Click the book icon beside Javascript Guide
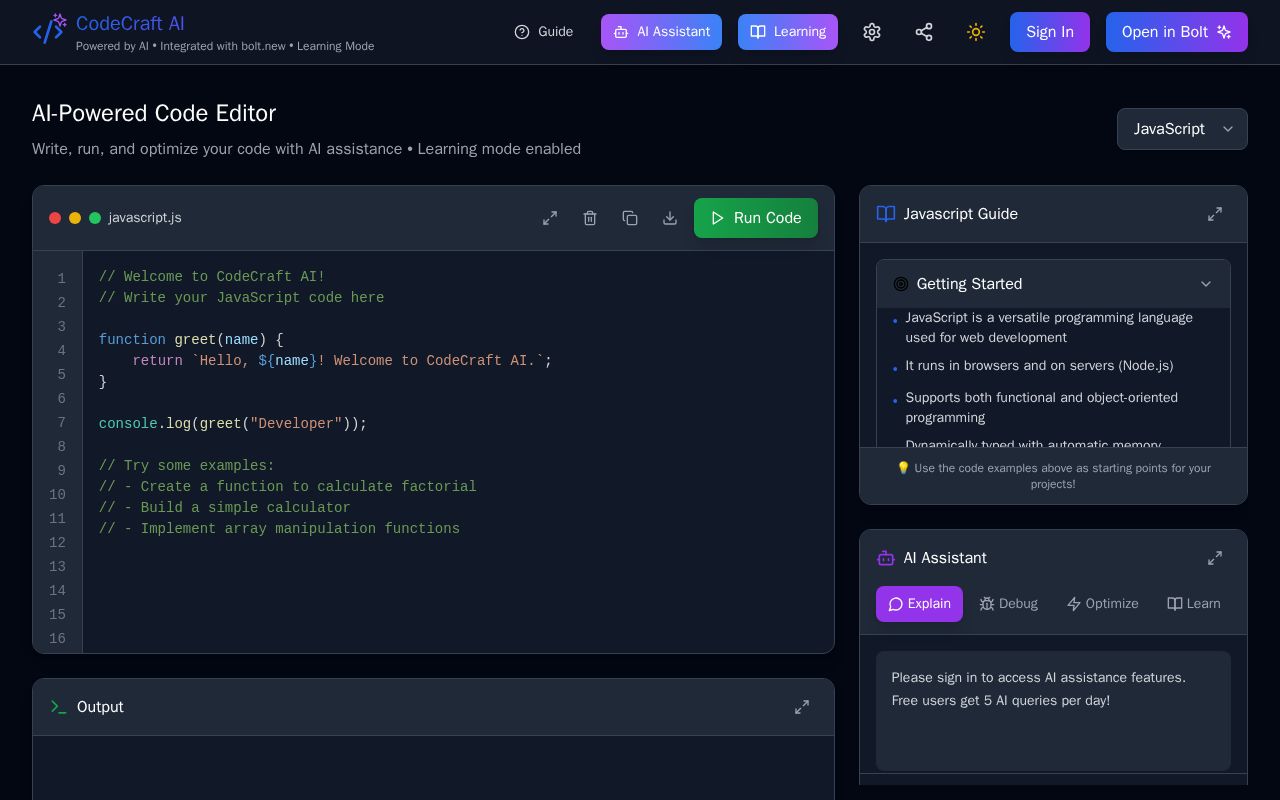 (x=886, y=214)
